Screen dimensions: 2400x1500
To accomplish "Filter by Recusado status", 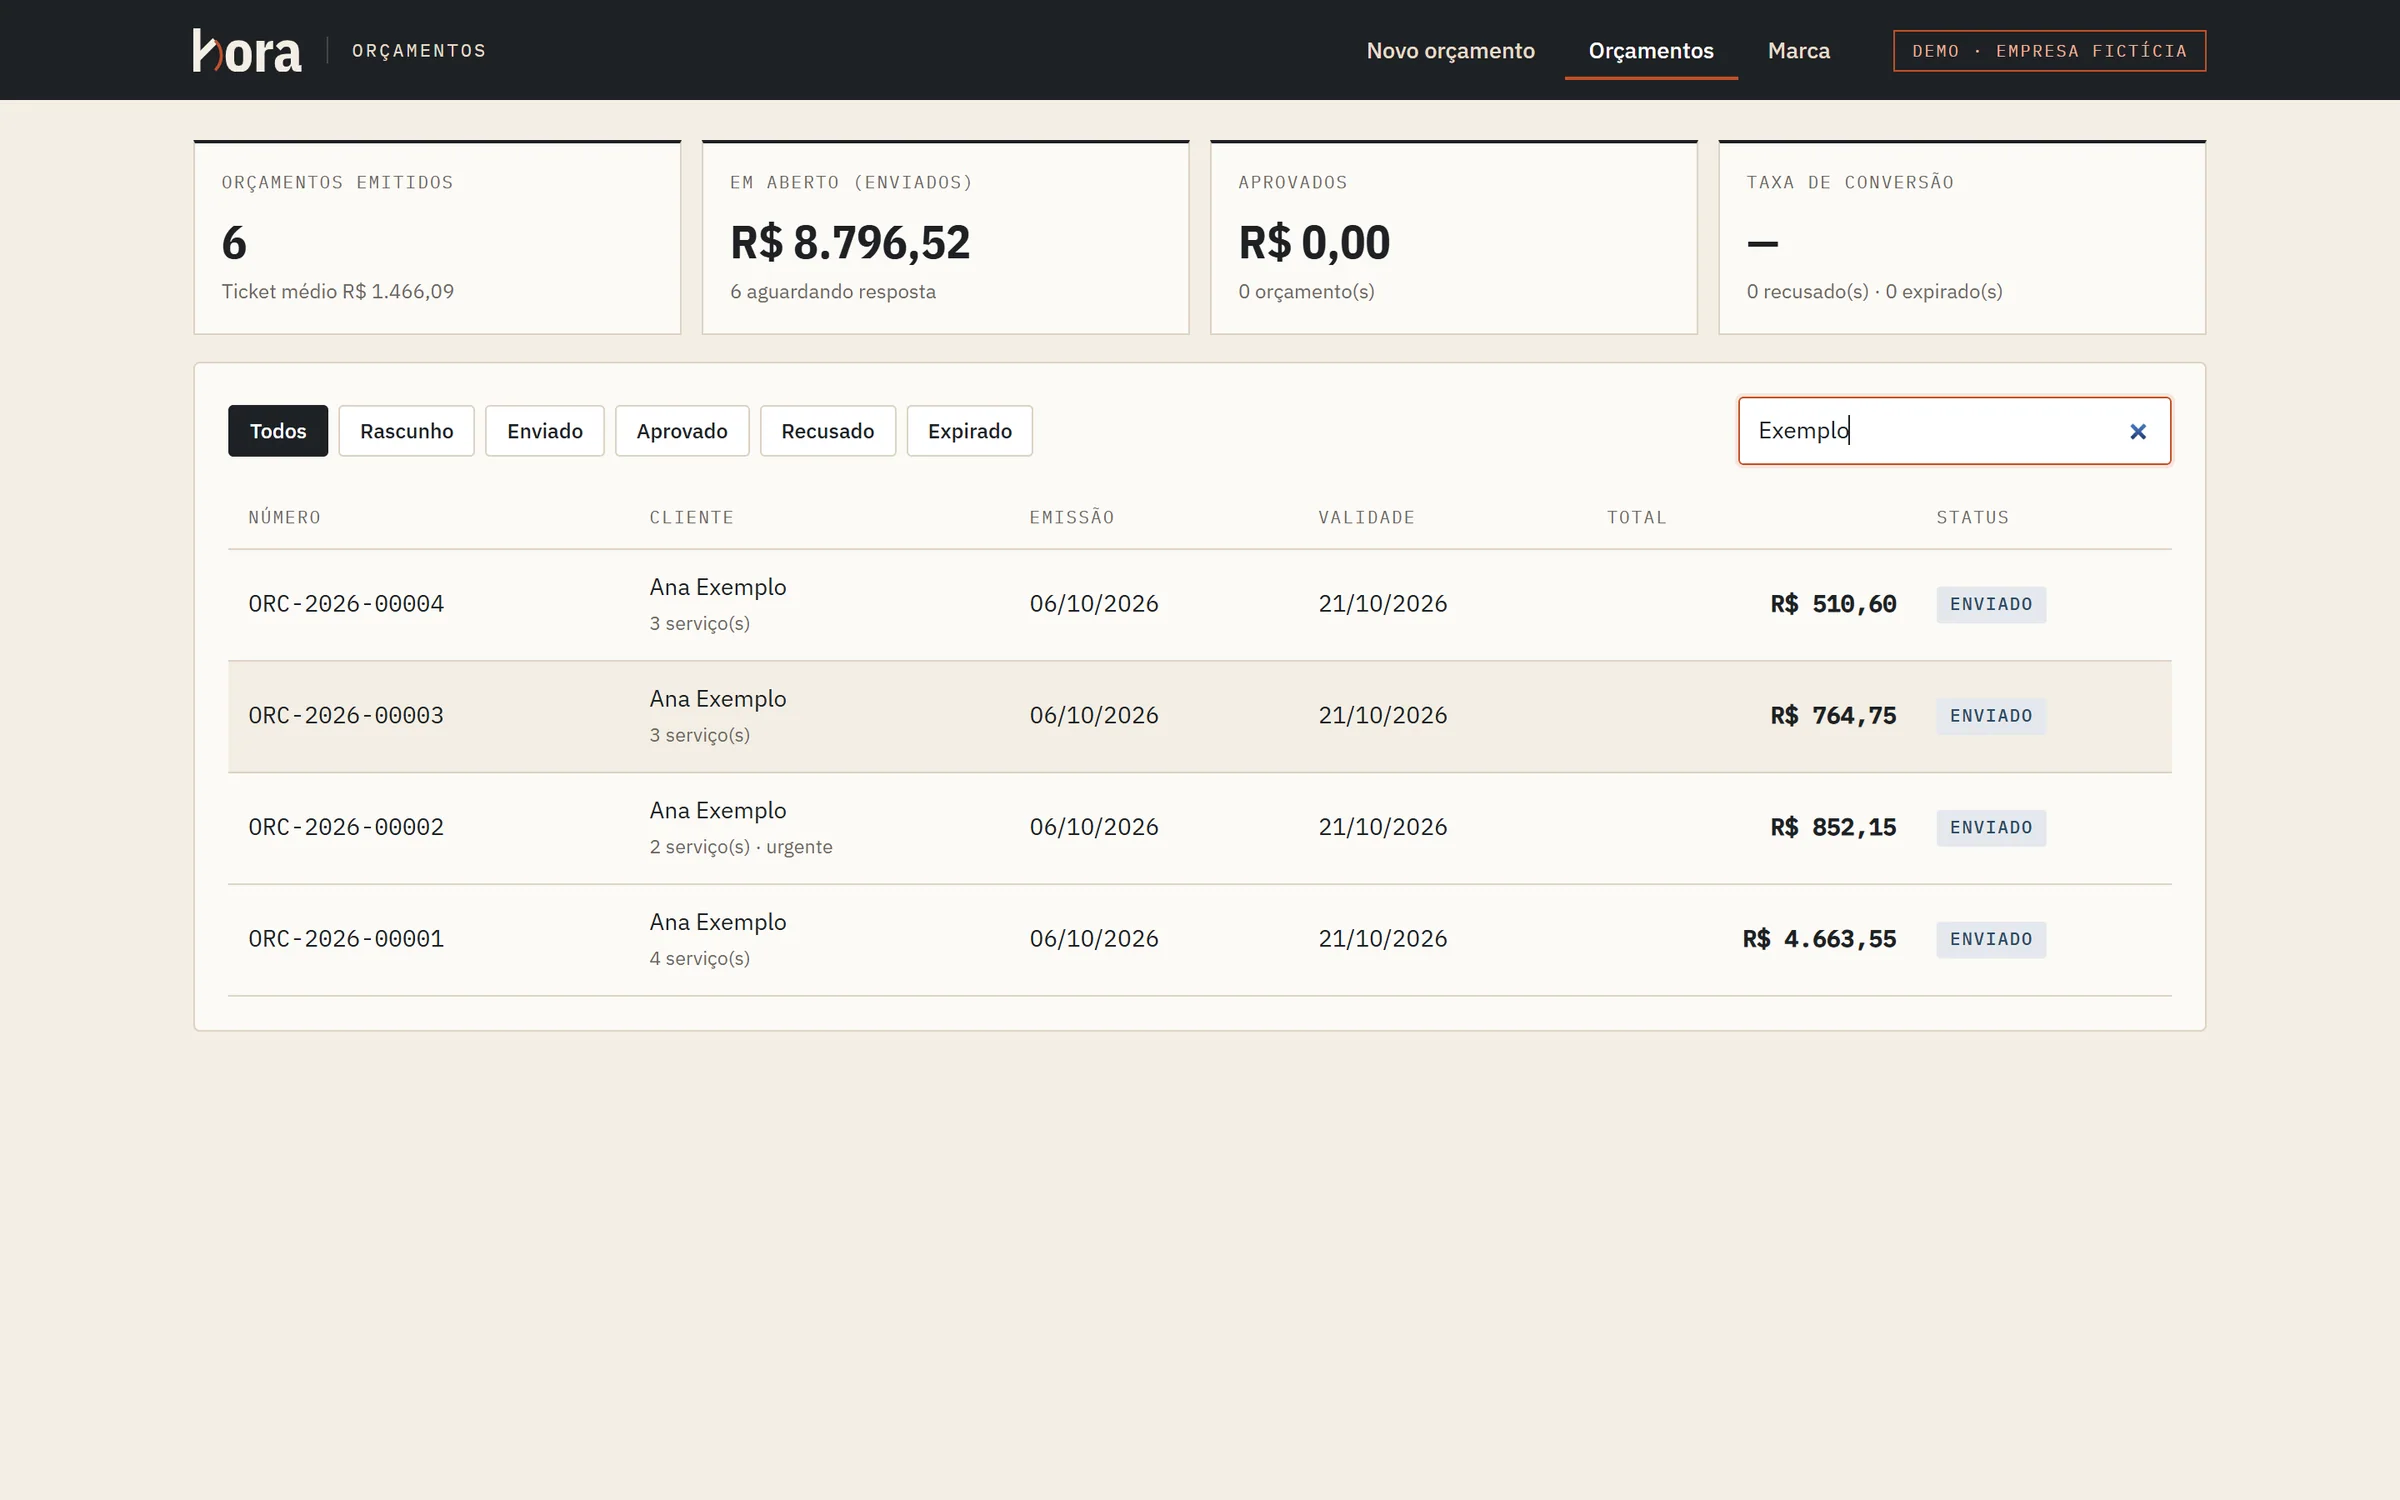I will point(828,431).
